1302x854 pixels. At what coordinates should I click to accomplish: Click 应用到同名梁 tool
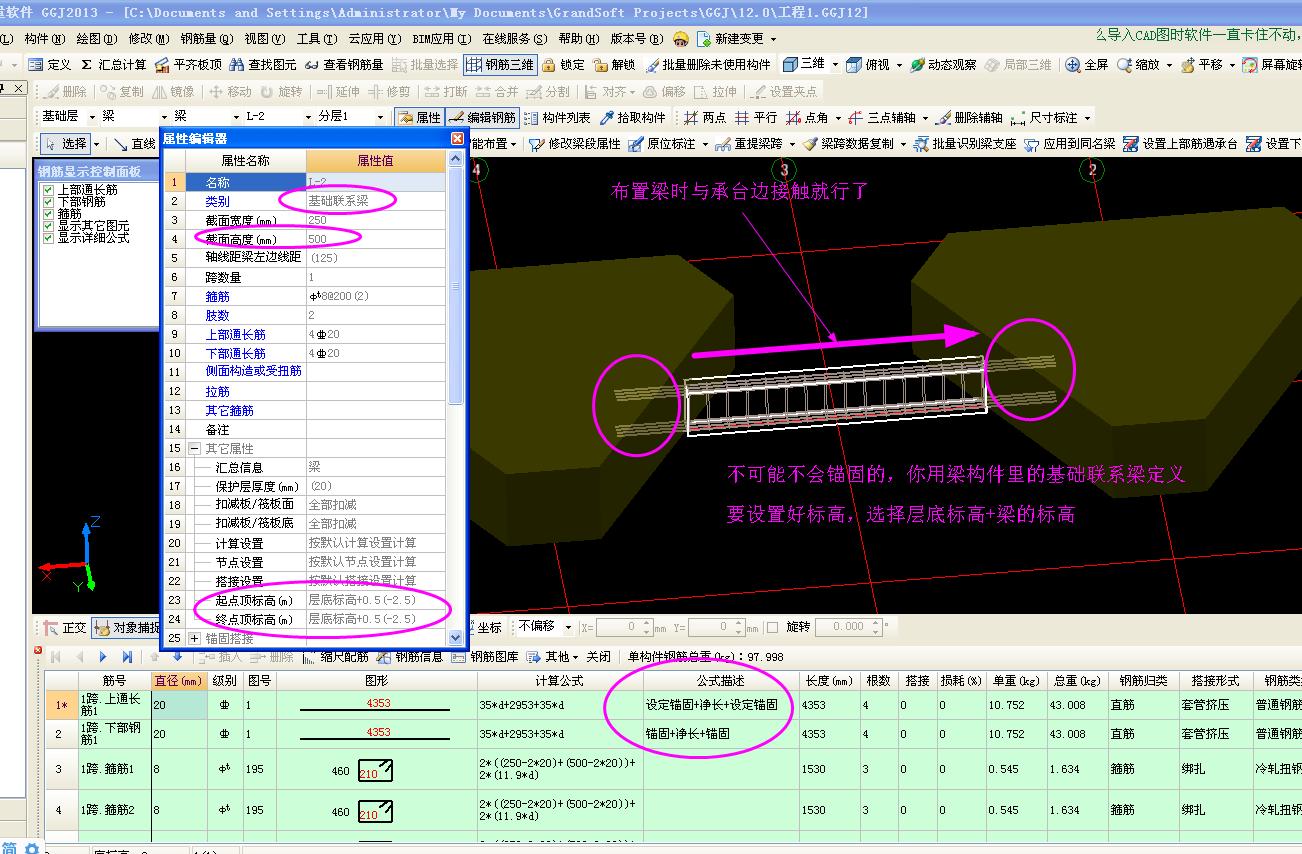coord(1068,143)
